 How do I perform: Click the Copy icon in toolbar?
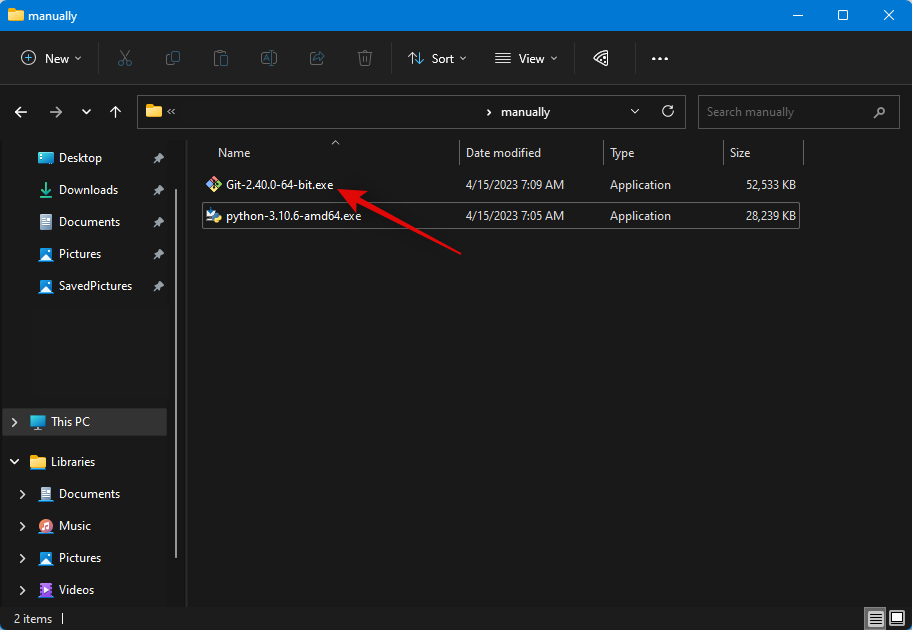173,59
